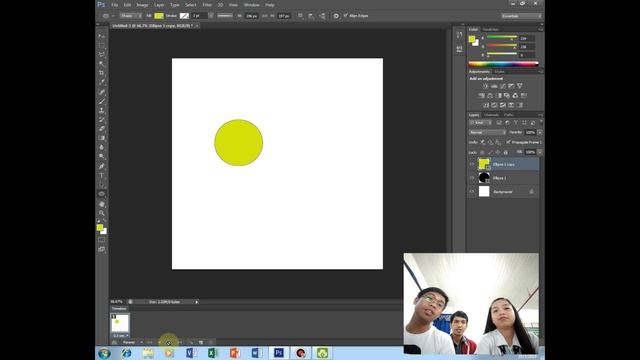Screen dimensions: 640x360
Task: Select the Eraser tool
Action: coord(102,129)
